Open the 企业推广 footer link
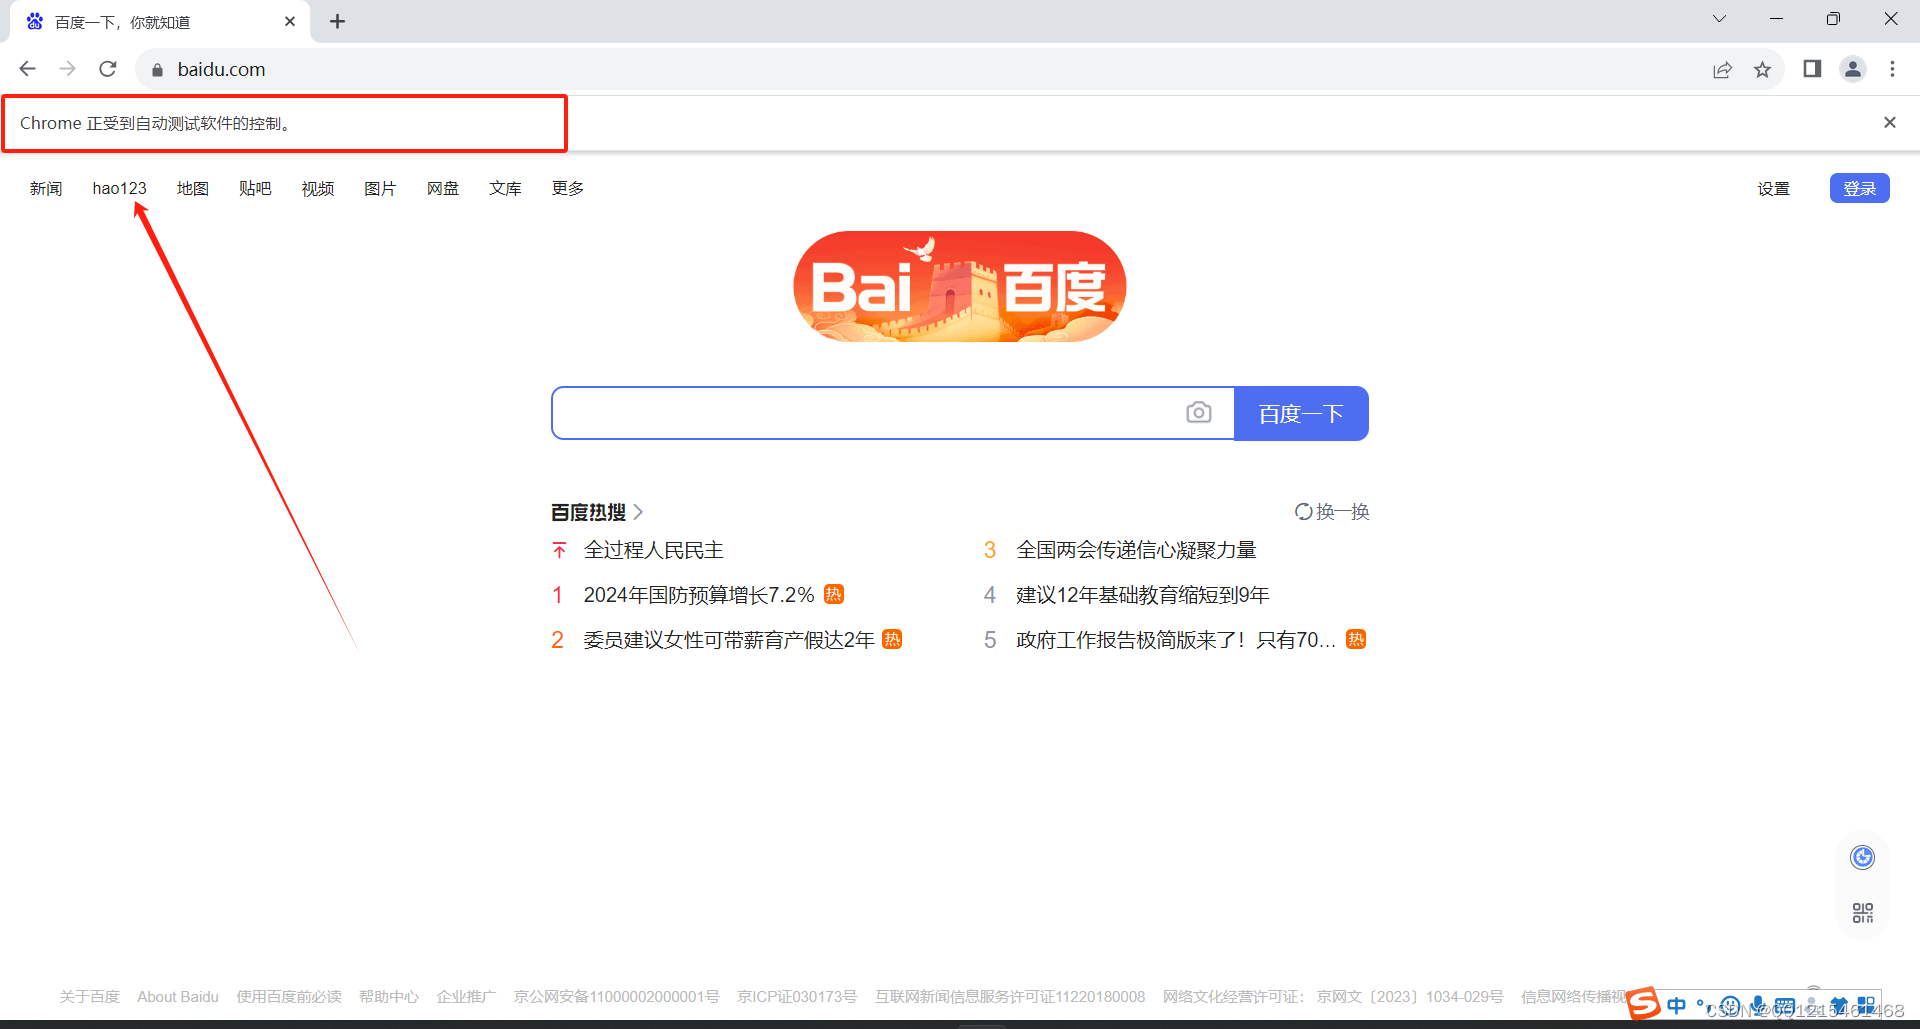1920x1029 pixels. coord(466,997)
